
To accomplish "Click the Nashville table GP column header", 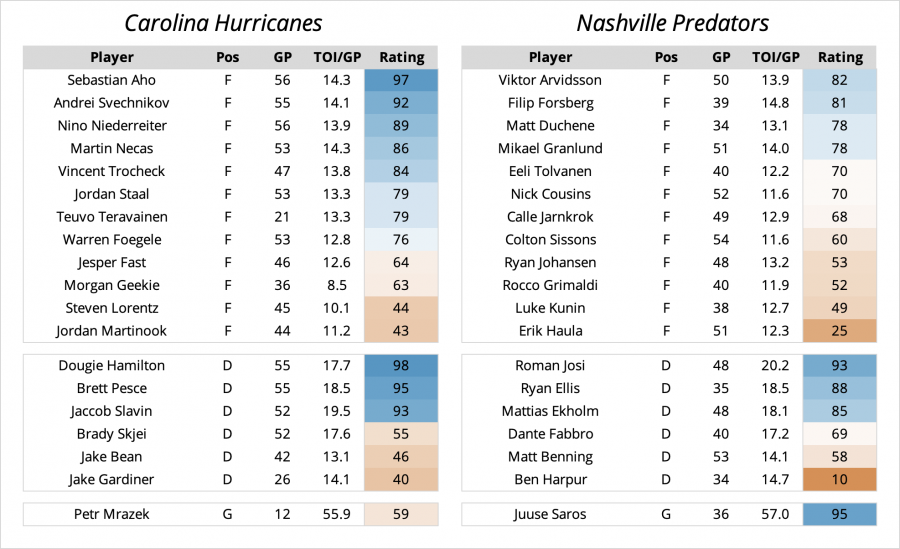I will [721, 57].
